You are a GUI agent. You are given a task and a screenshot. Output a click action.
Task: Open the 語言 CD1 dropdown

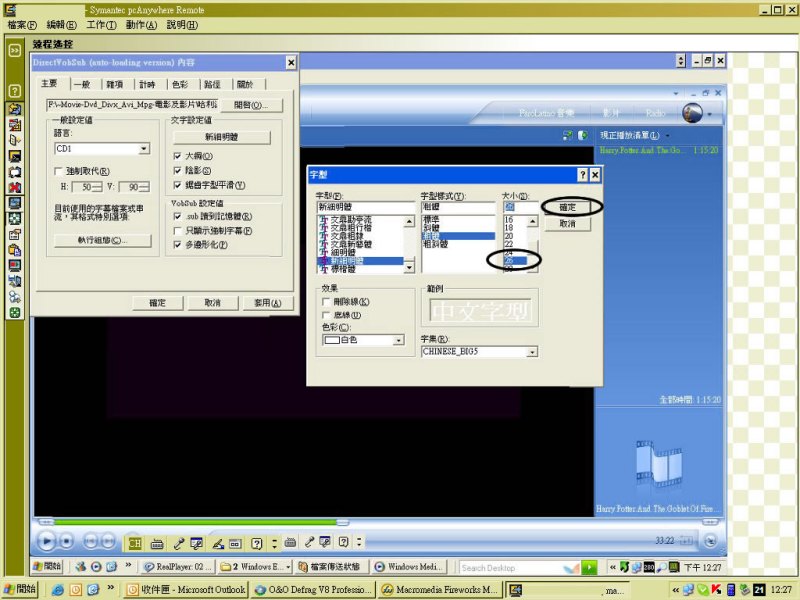point(144,148)
